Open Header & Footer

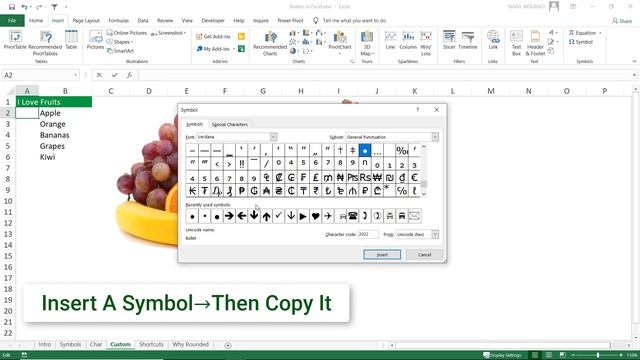point(535,43)
